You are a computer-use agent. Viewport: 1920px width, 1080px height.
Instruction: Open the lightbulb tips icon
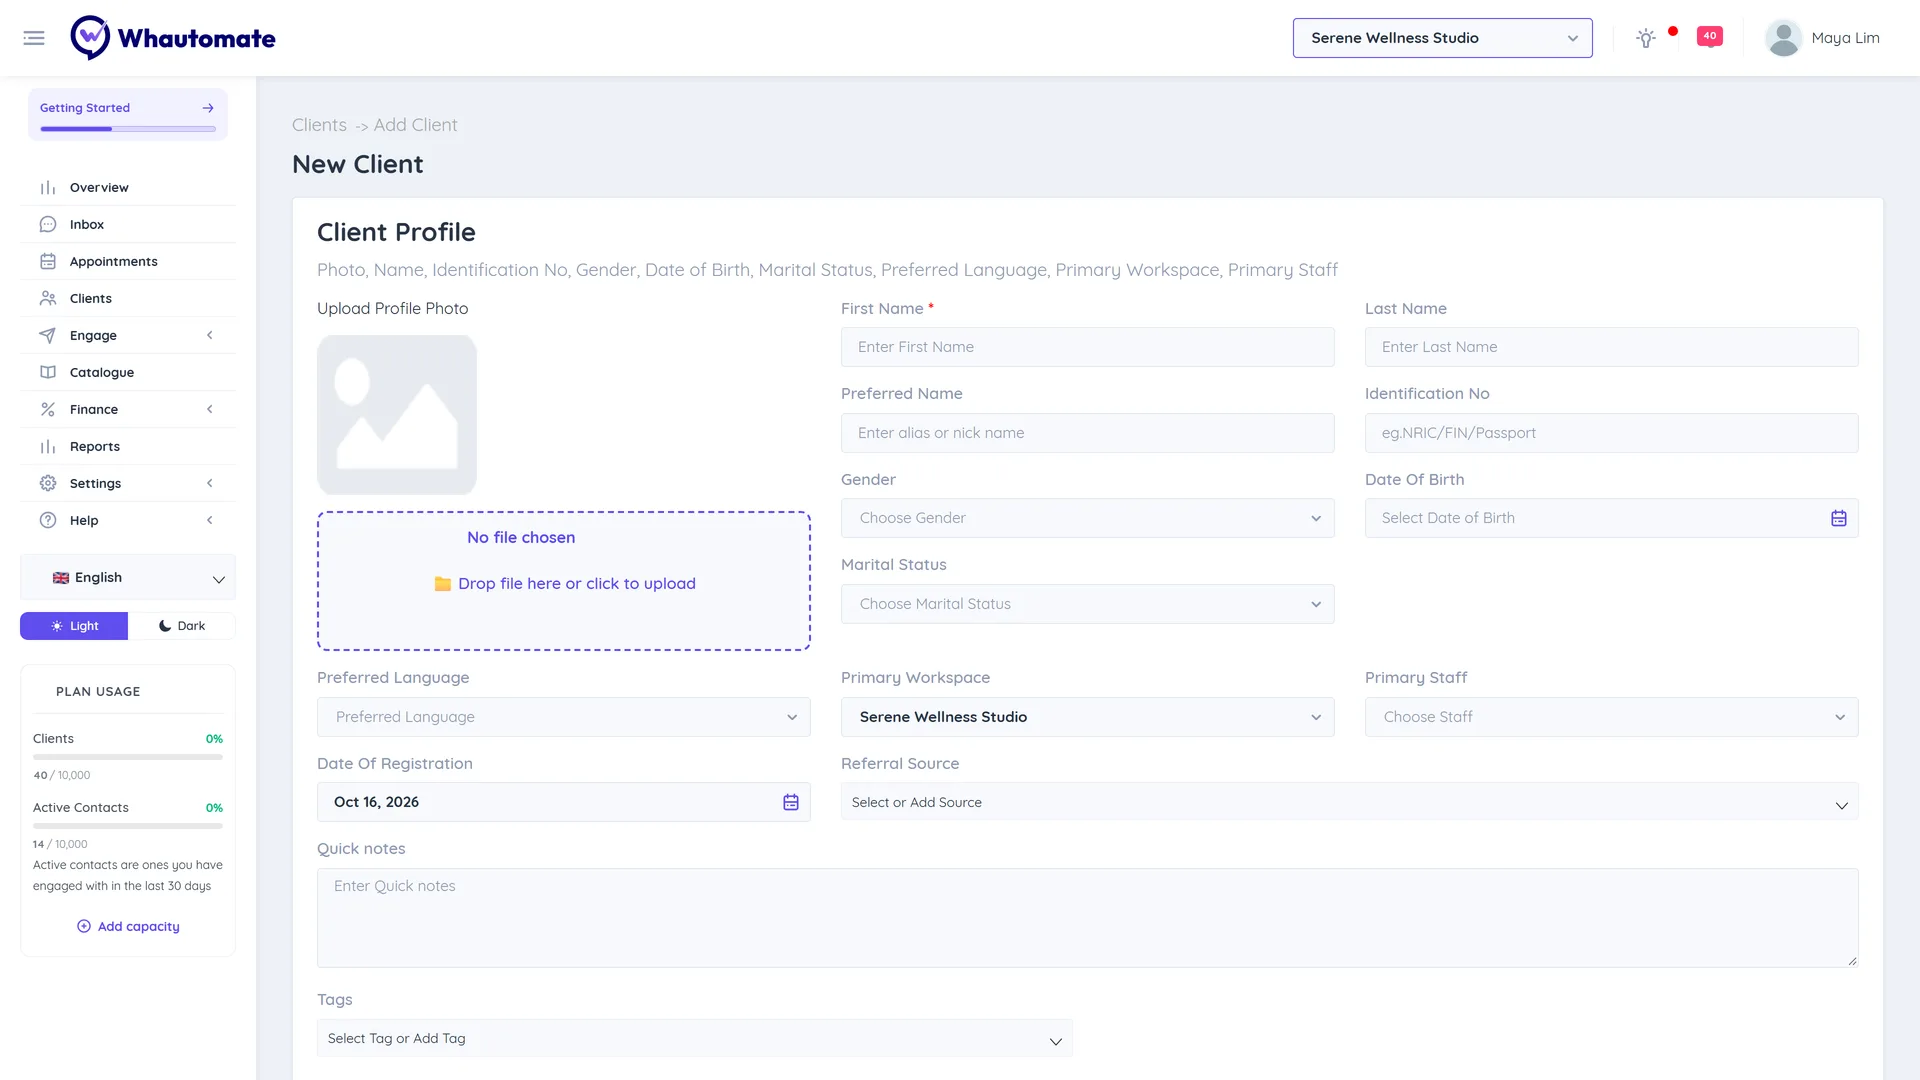1646,38
